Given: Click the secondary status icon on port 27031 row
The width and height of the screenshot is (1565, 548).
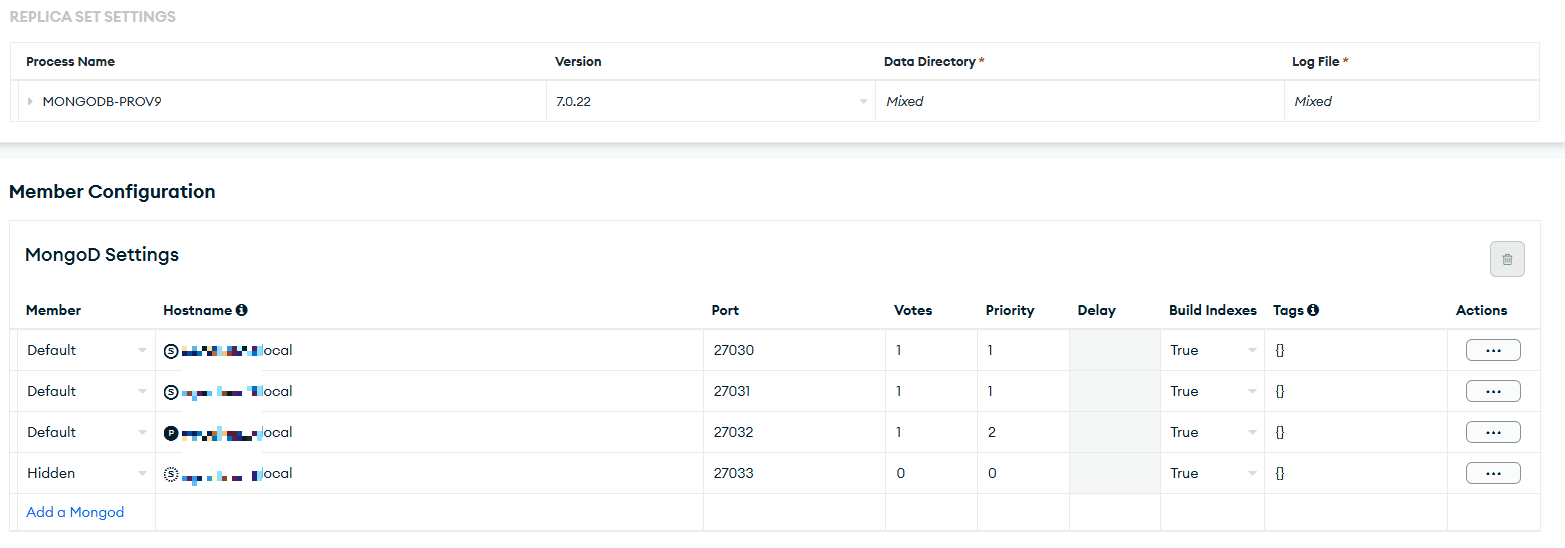Looking at the screenshot, I should click(171, 392).
